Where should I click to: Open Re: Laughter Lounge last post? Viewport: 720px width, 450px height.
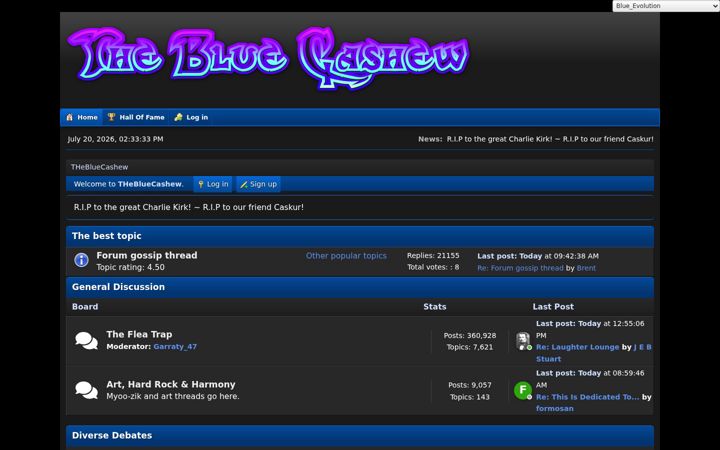coord(578,347)
